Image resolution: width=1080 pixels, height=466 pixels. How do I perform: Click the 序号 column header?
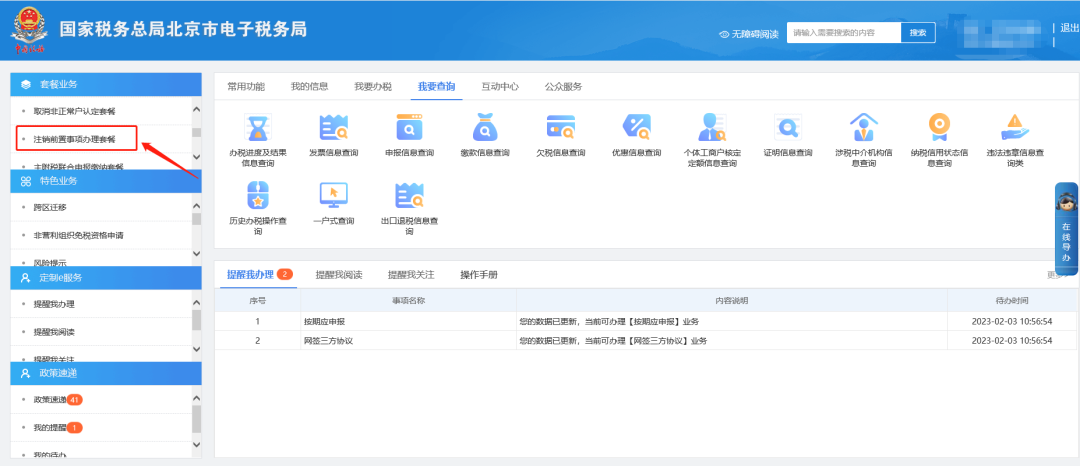[258, 301]
